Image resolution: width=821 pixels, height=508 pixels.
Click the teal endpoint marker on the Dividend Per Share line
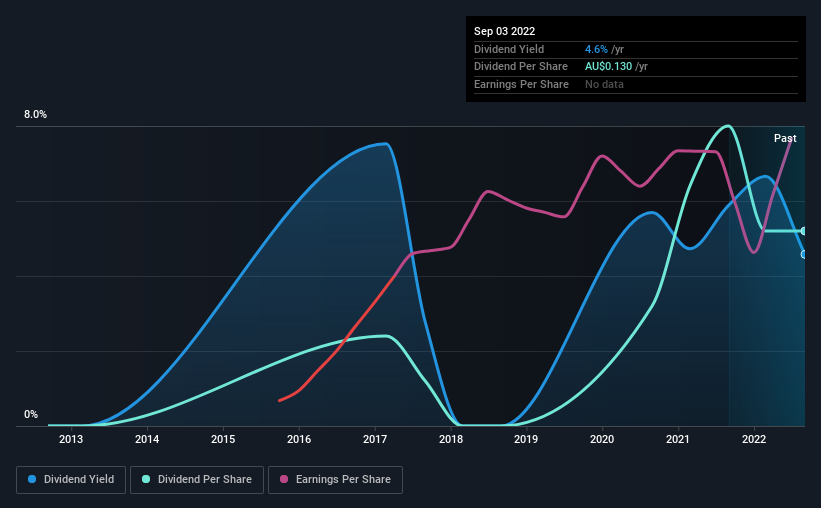click(x=804, y=231)
